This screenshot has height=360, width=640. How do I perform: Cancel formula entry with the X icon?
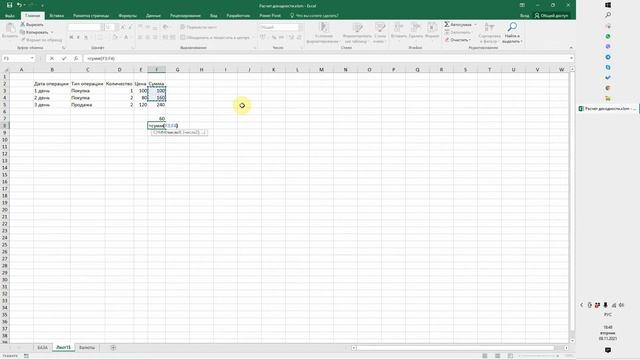52,58
